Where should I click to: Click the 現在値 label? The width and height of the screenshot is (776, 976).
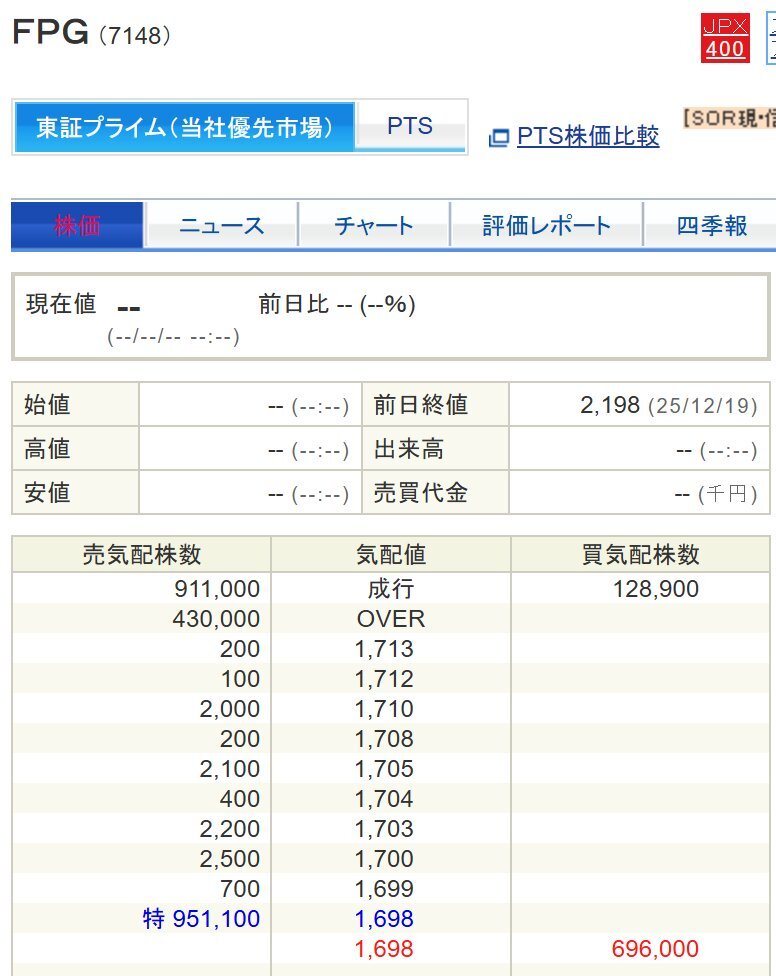pos(61,304)
